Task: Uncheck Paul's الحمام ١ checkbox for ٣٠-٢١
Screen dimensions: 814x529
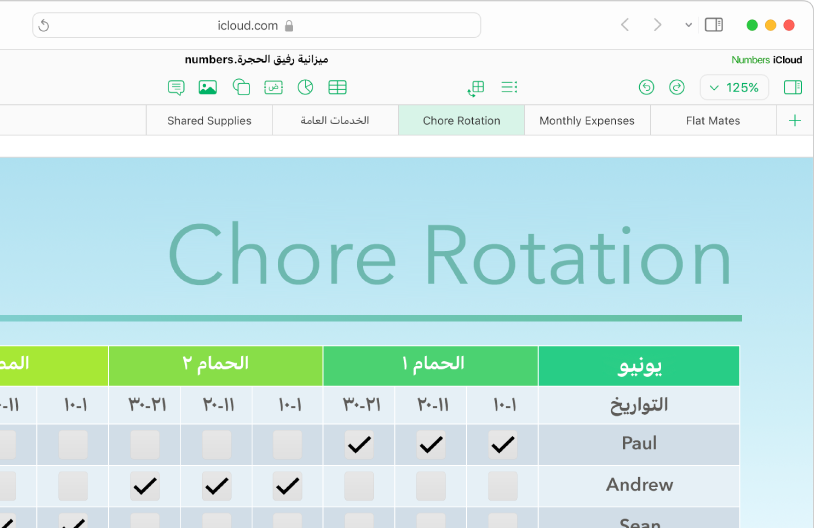Action: [x=359, y=445]
